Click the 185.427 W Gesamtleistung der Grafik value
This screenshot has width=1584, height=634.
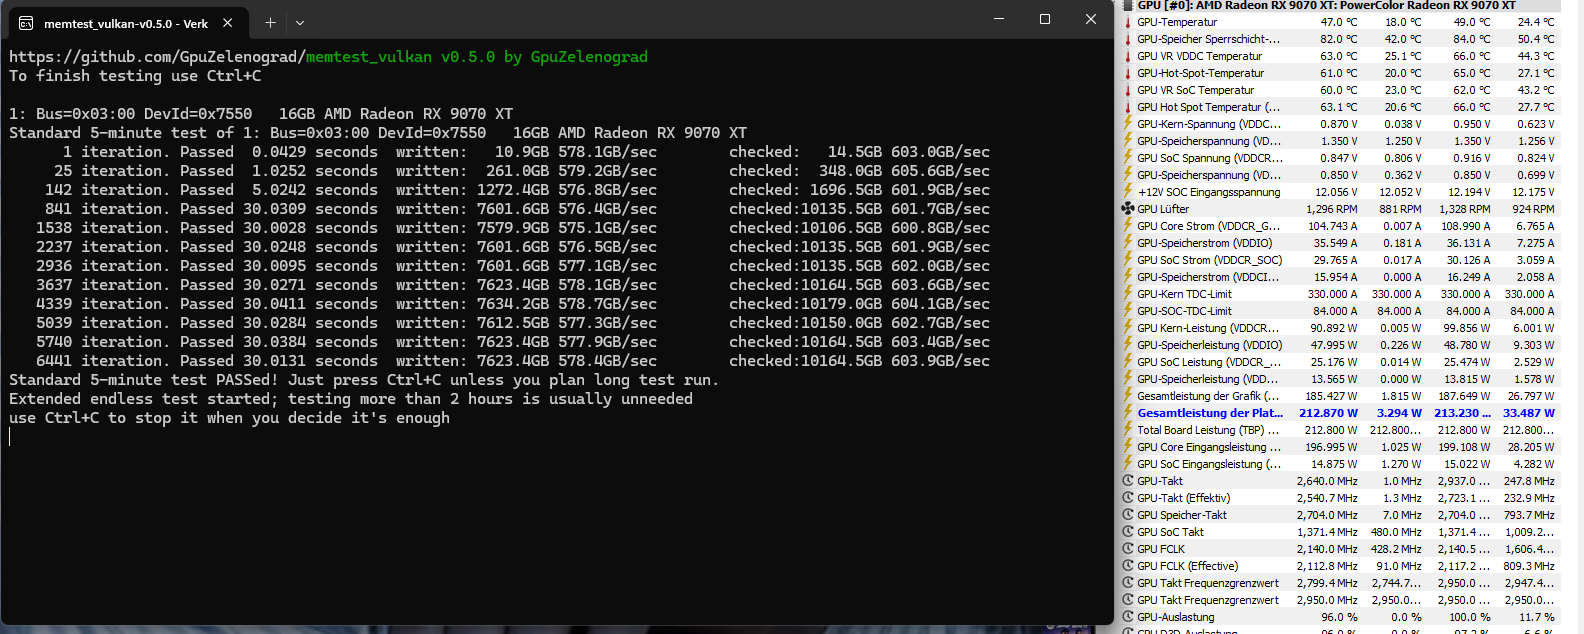click(1332, 396)
